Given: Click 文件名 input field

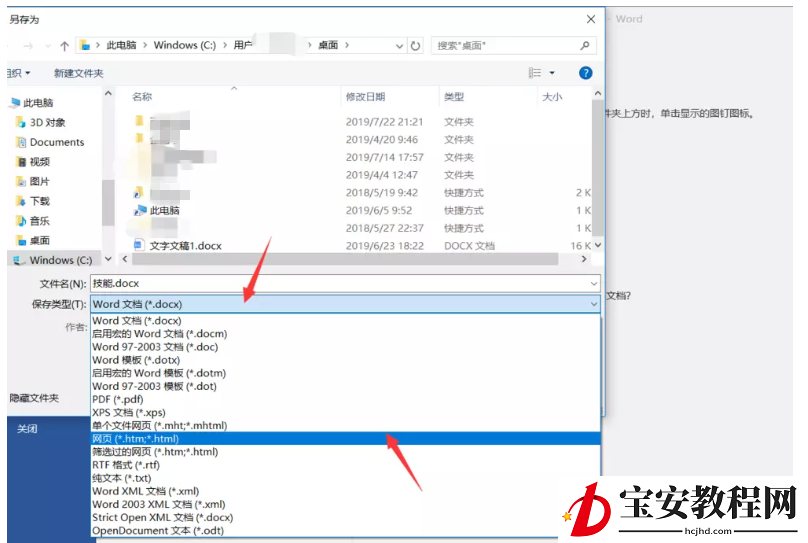Looking at the screenshot, I should coord(339,283).
